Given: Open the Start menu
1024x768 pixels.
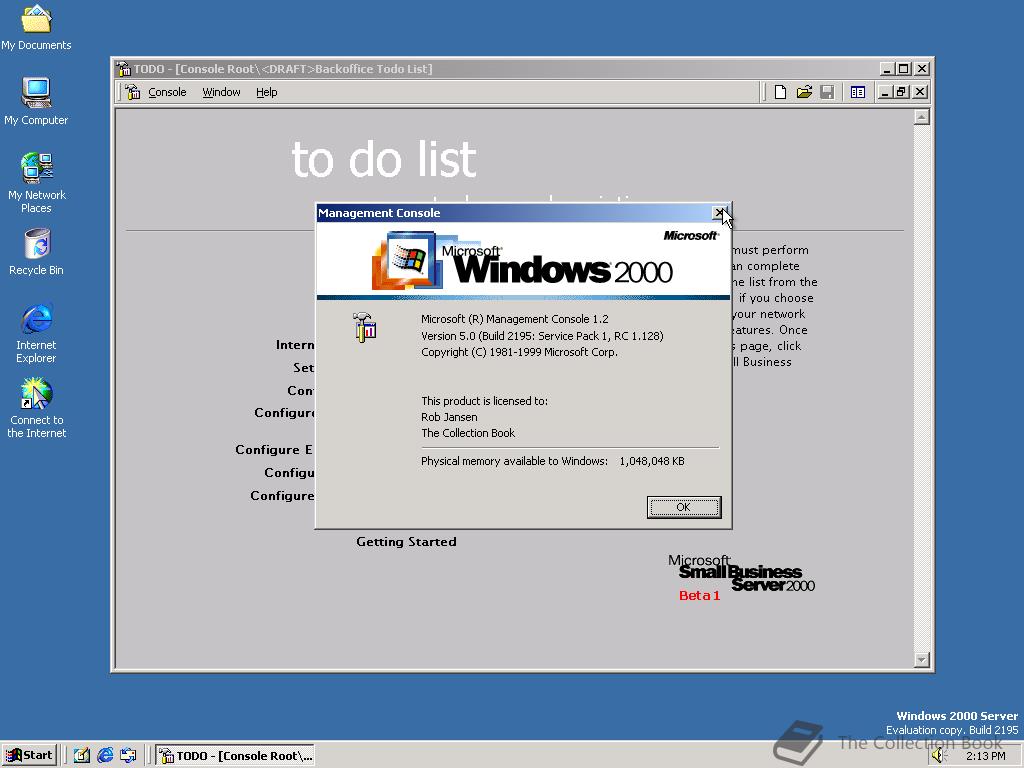Looking at the screenshot, I should coord(29,755).
